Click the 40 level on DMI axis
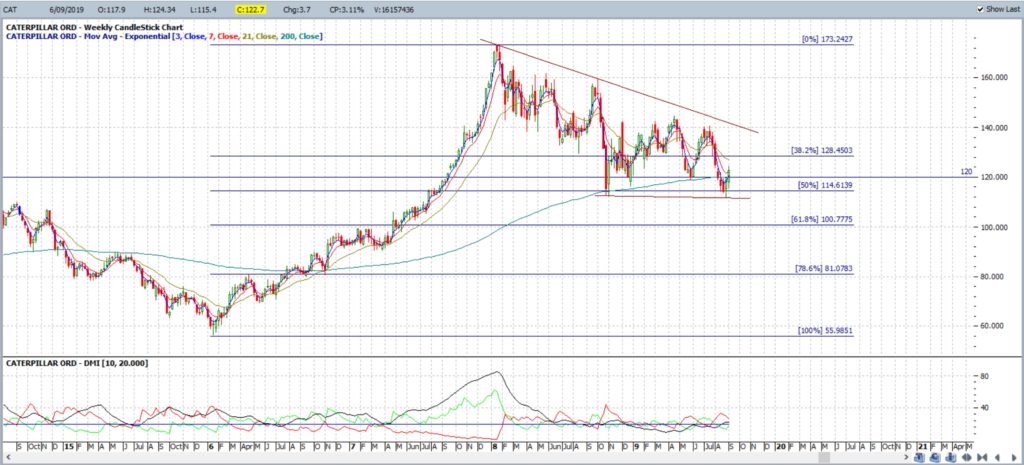Image resolution: width=1024 pixels, height=465 pixels. [x=985, y=408]
